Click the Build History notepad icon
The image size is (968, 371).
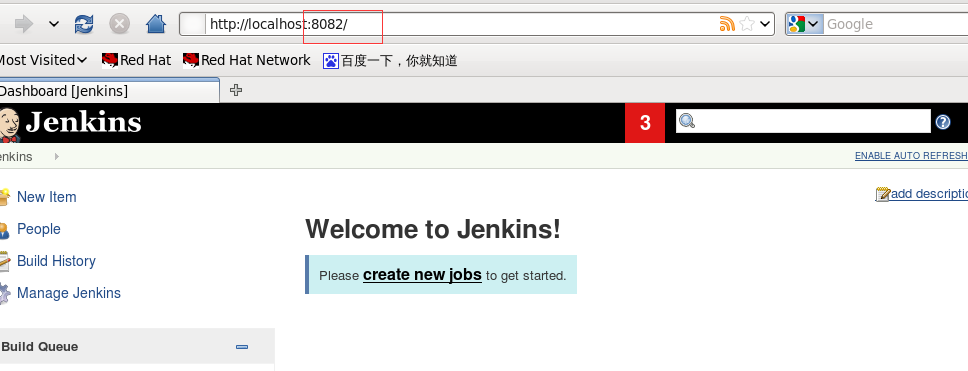[4, 261]
